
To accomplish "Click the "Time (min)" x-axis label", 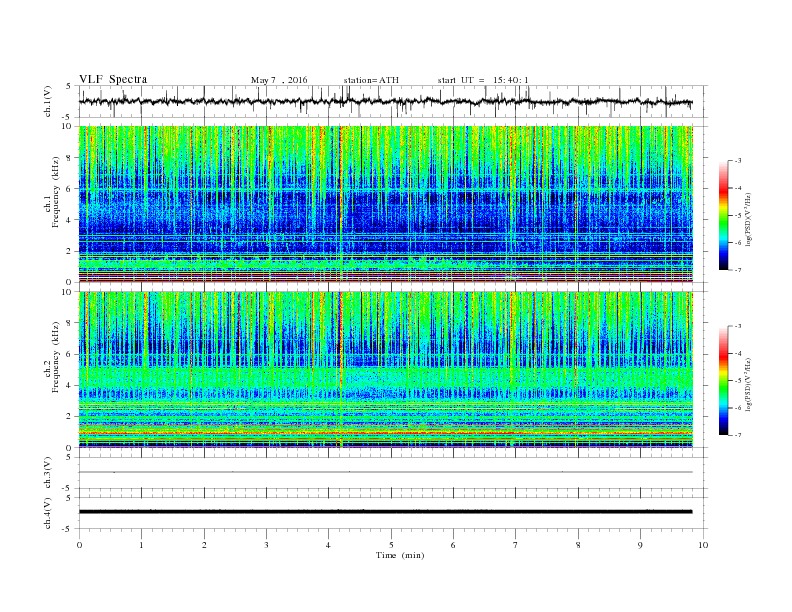I will point(400,555).
